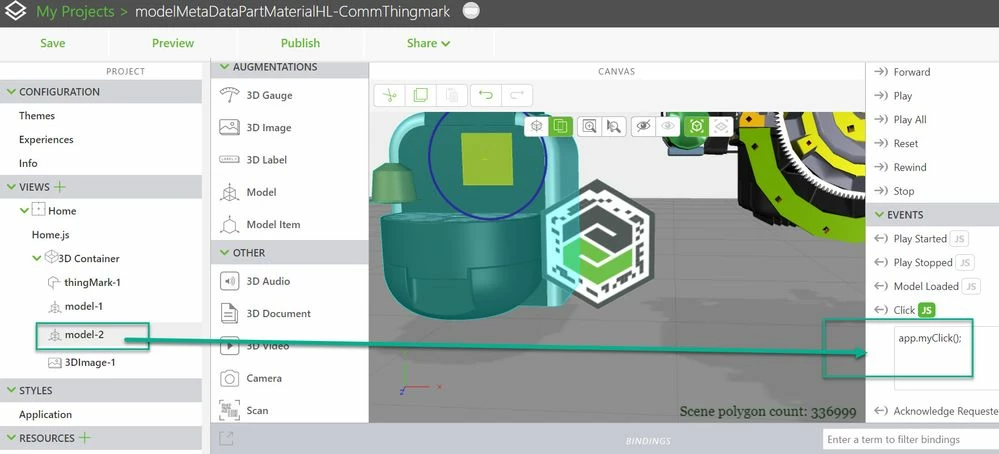
Task: Toggle JS editor for Model Loaded event
Action: click(971, 287)
